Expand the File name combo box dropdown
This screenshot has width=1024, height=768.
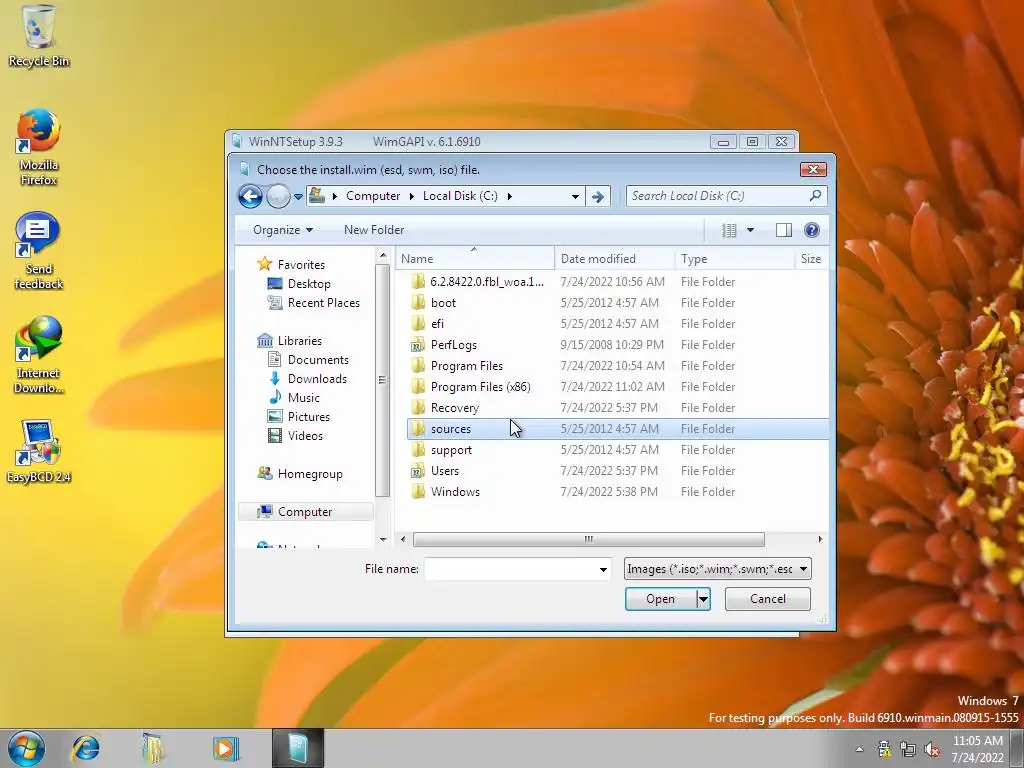pyautogui.click(x=603, y=569)
